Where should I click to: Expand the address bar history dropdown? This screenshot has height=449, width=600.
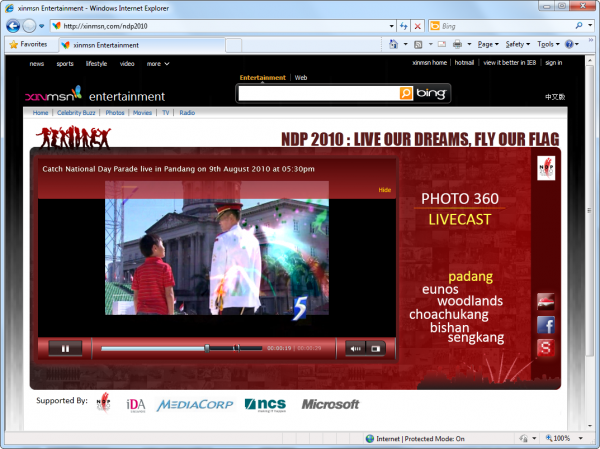(x=391, y=26)
